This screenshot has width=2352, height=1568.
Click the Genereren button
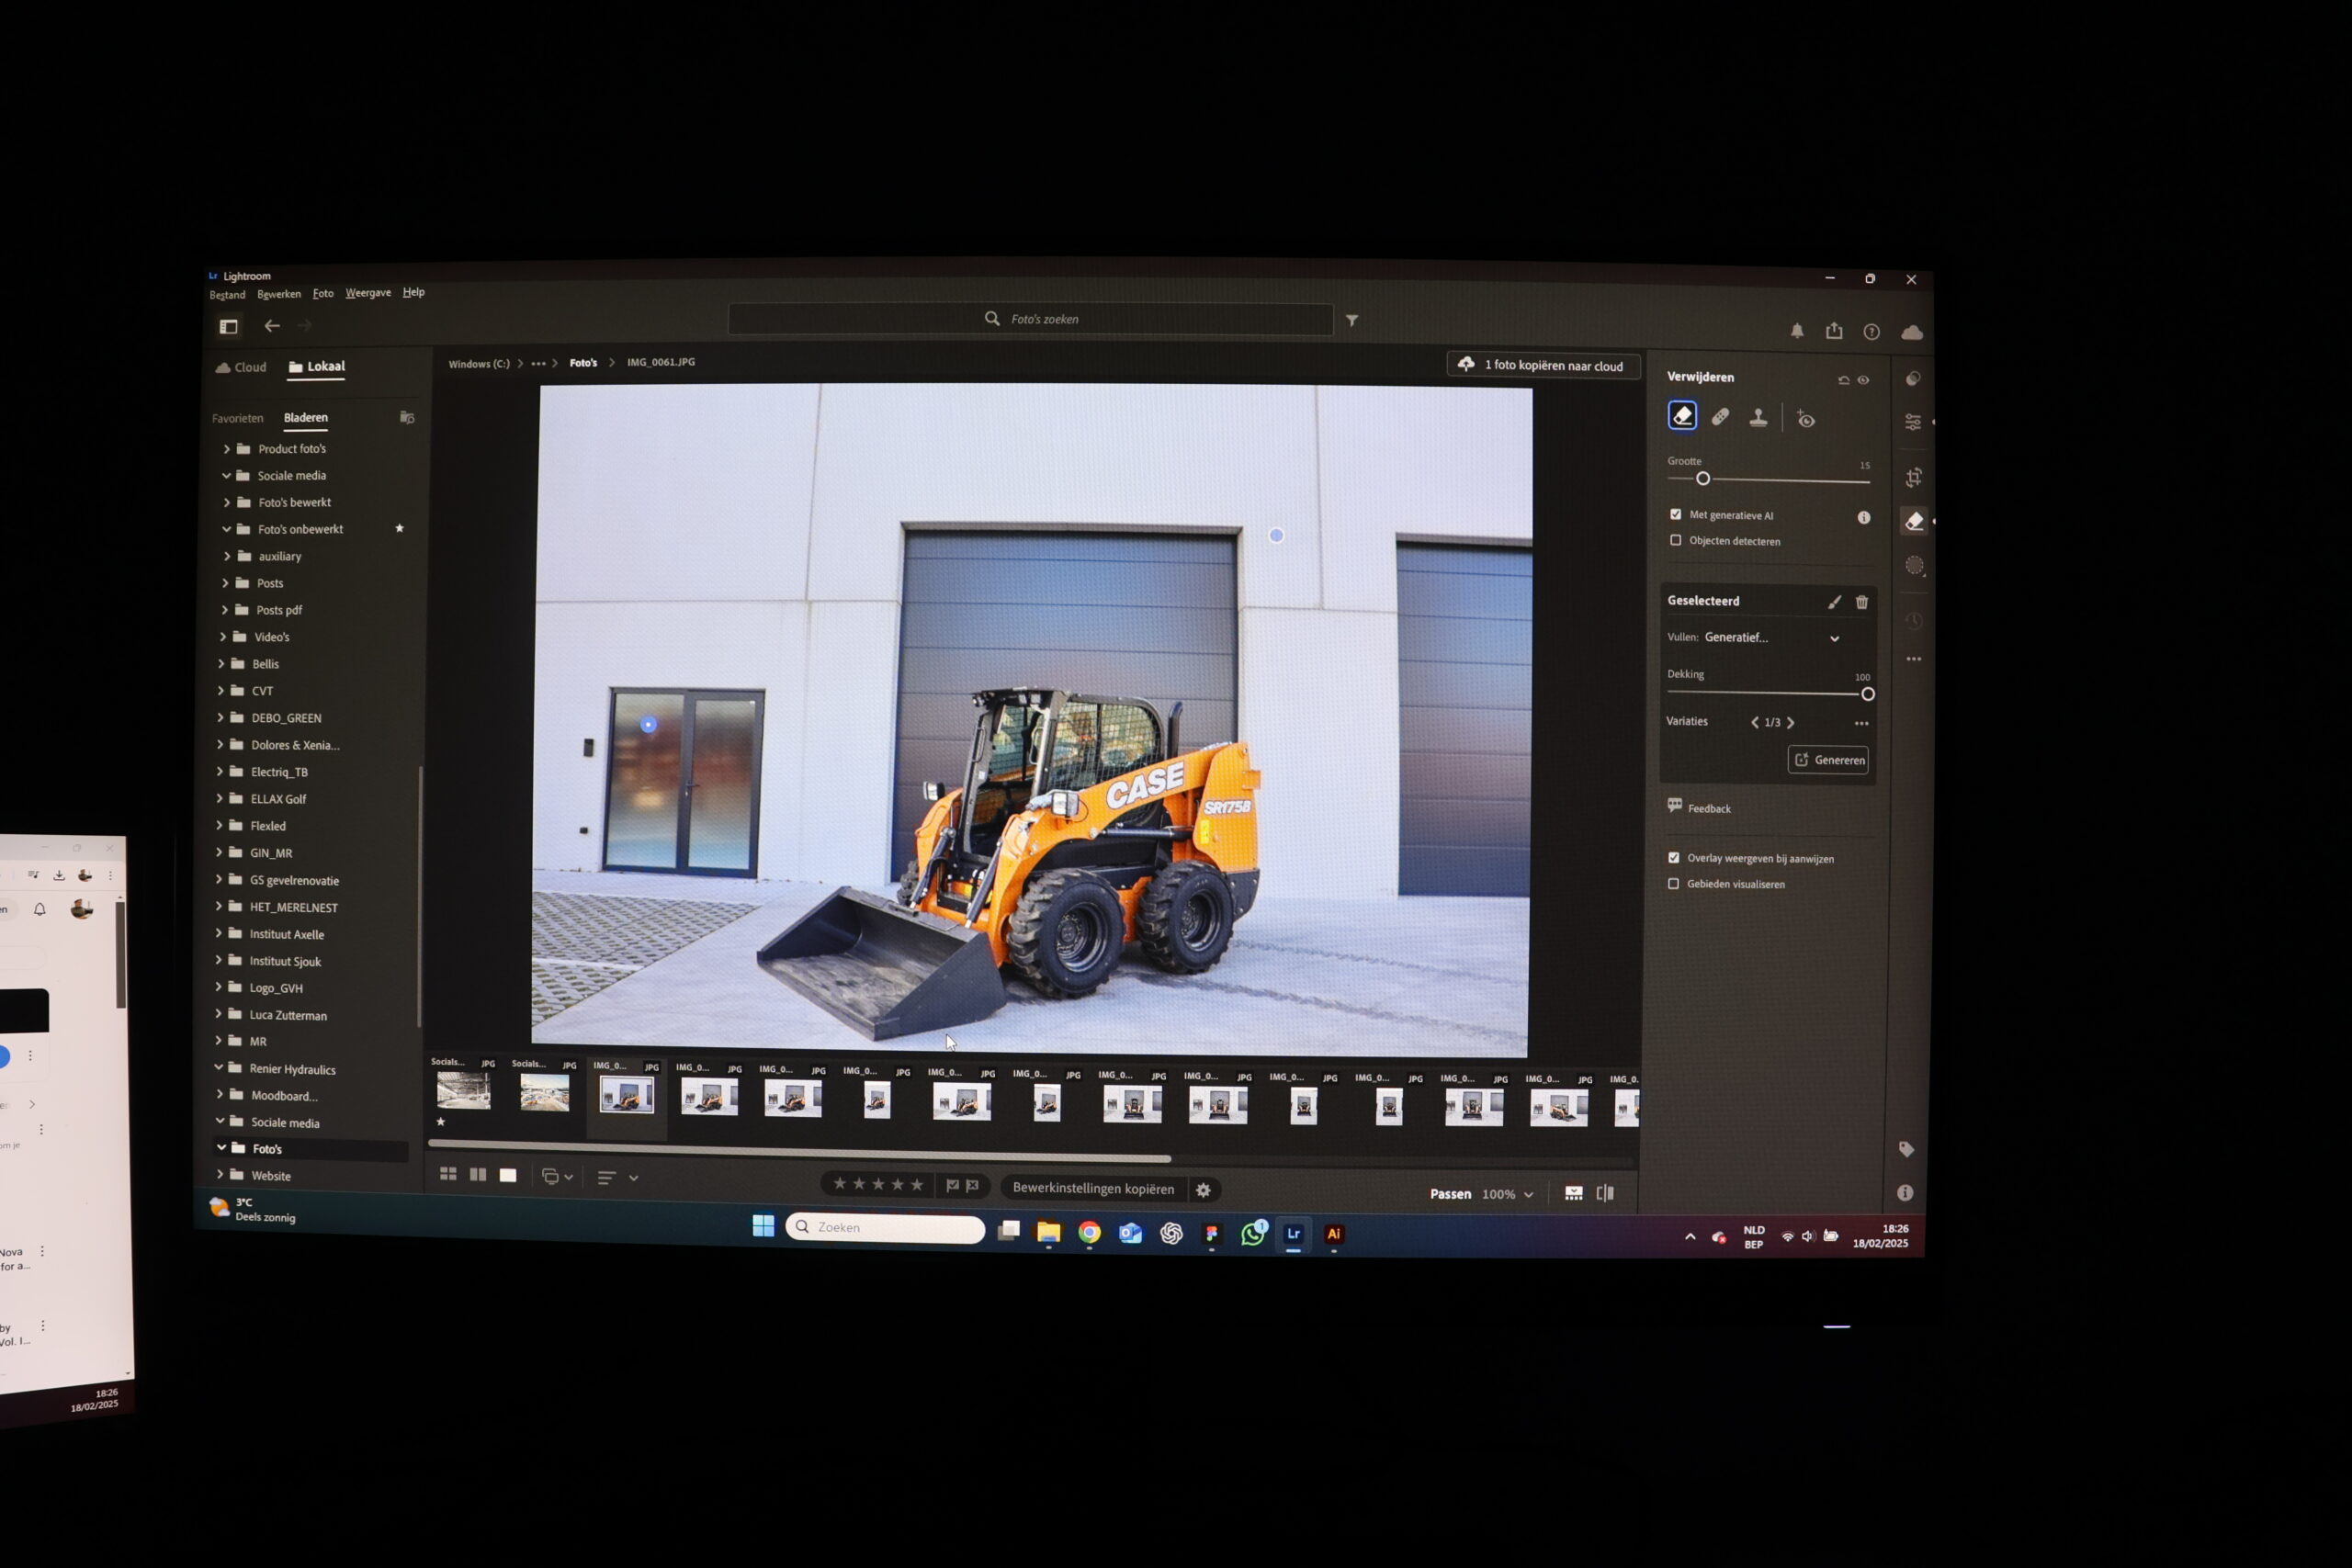click(1828, 760)
